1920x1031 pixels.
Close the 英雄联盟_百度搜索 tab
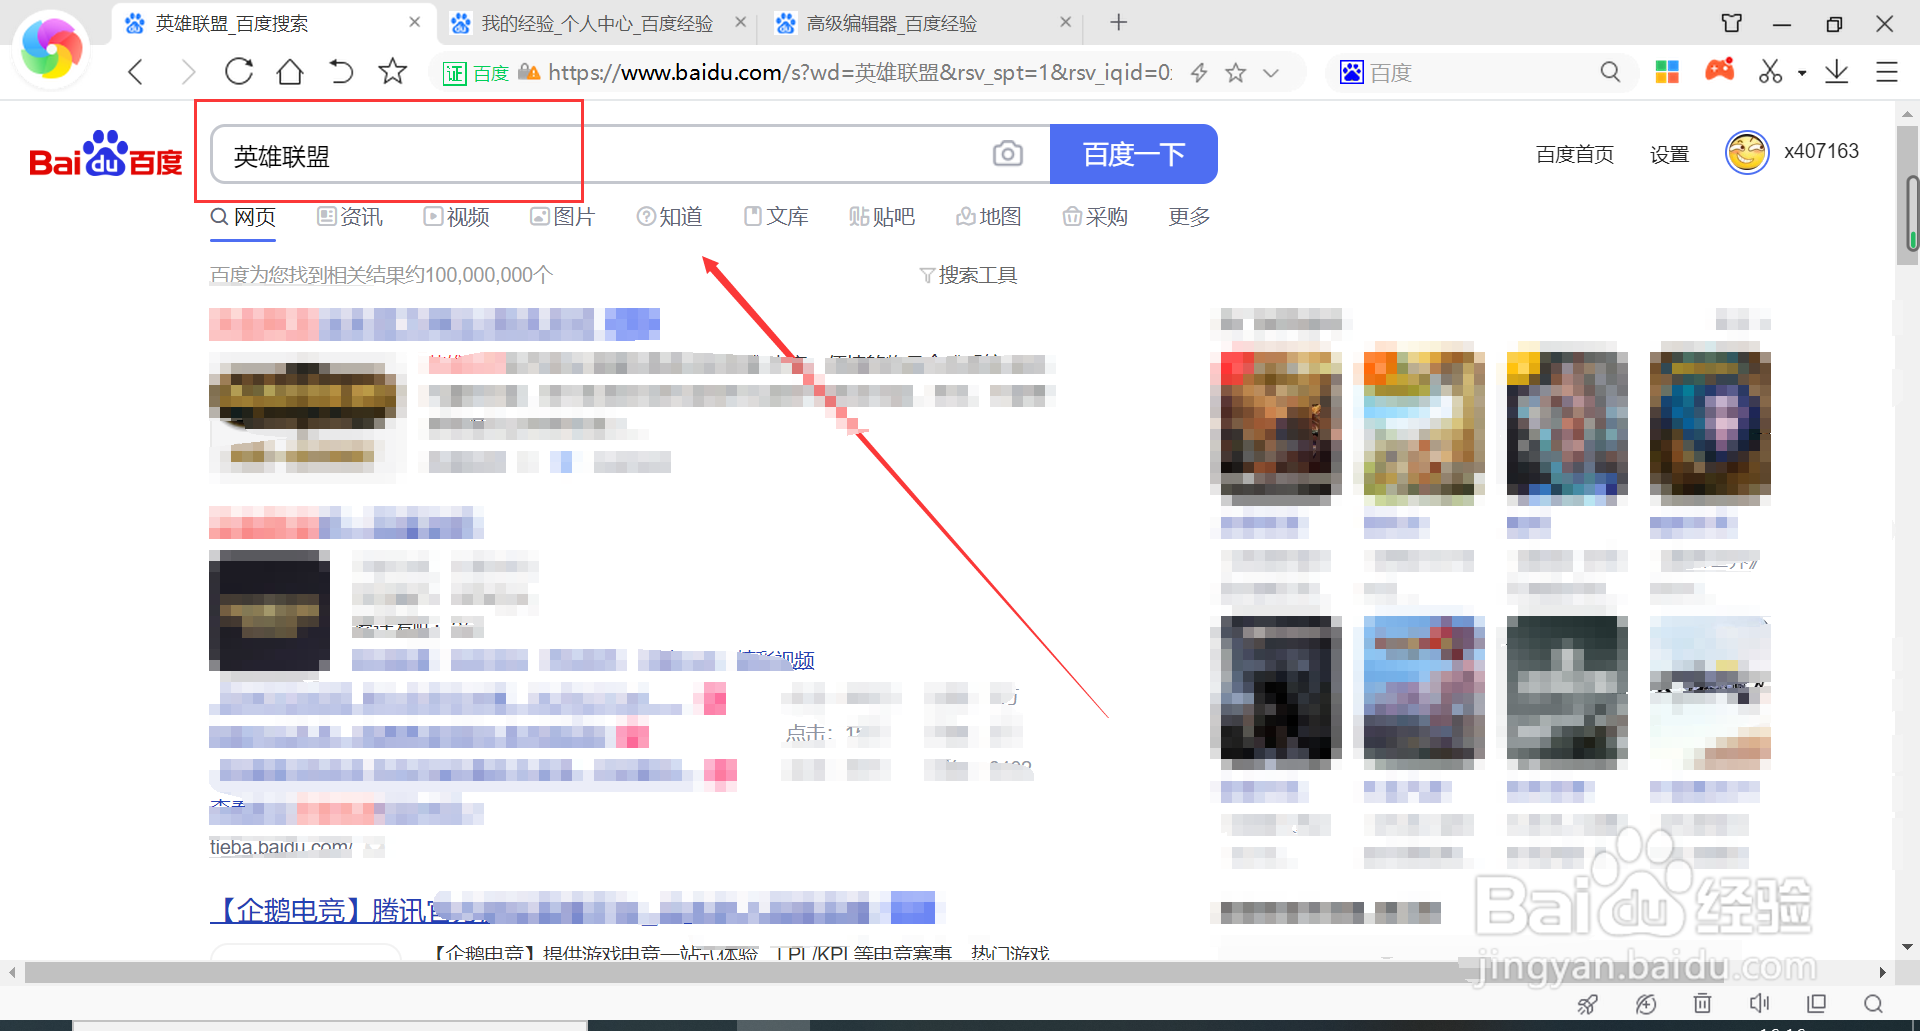[415, 22]
